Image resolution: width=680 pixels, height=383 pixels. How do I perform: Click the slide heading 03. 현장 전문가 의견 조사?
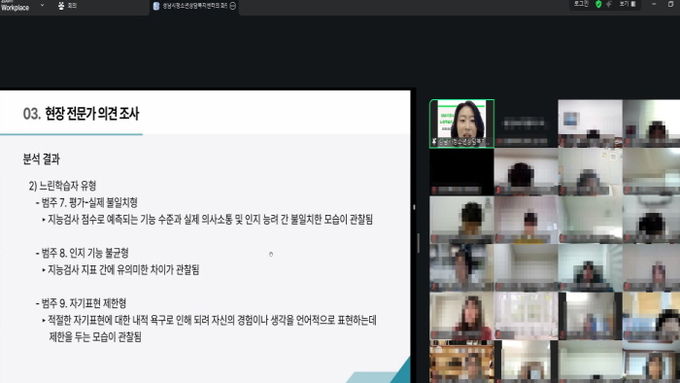(81, 114)
